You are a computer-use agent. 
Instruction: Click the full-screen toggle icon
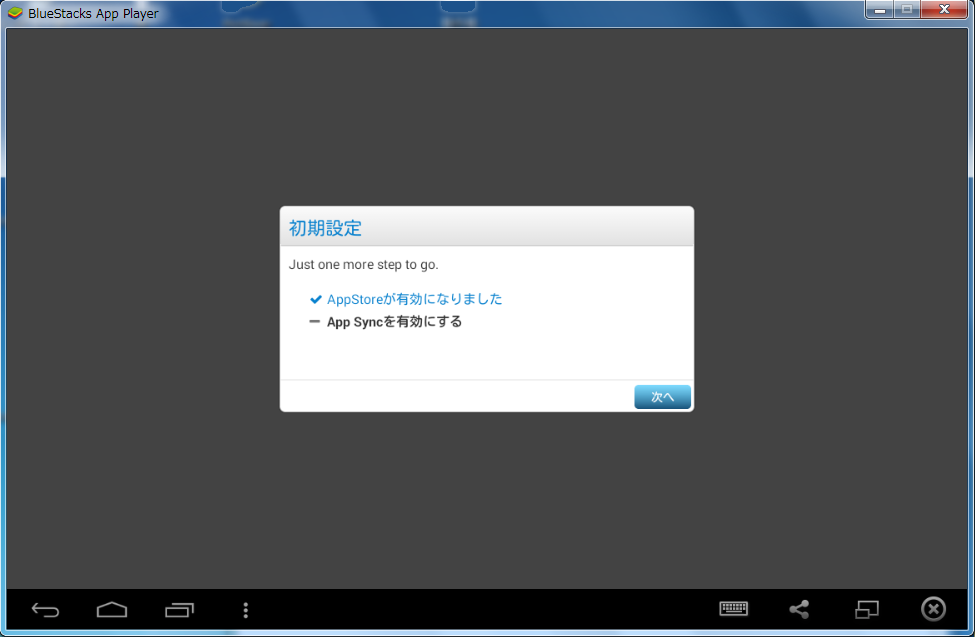pos(867,609)
